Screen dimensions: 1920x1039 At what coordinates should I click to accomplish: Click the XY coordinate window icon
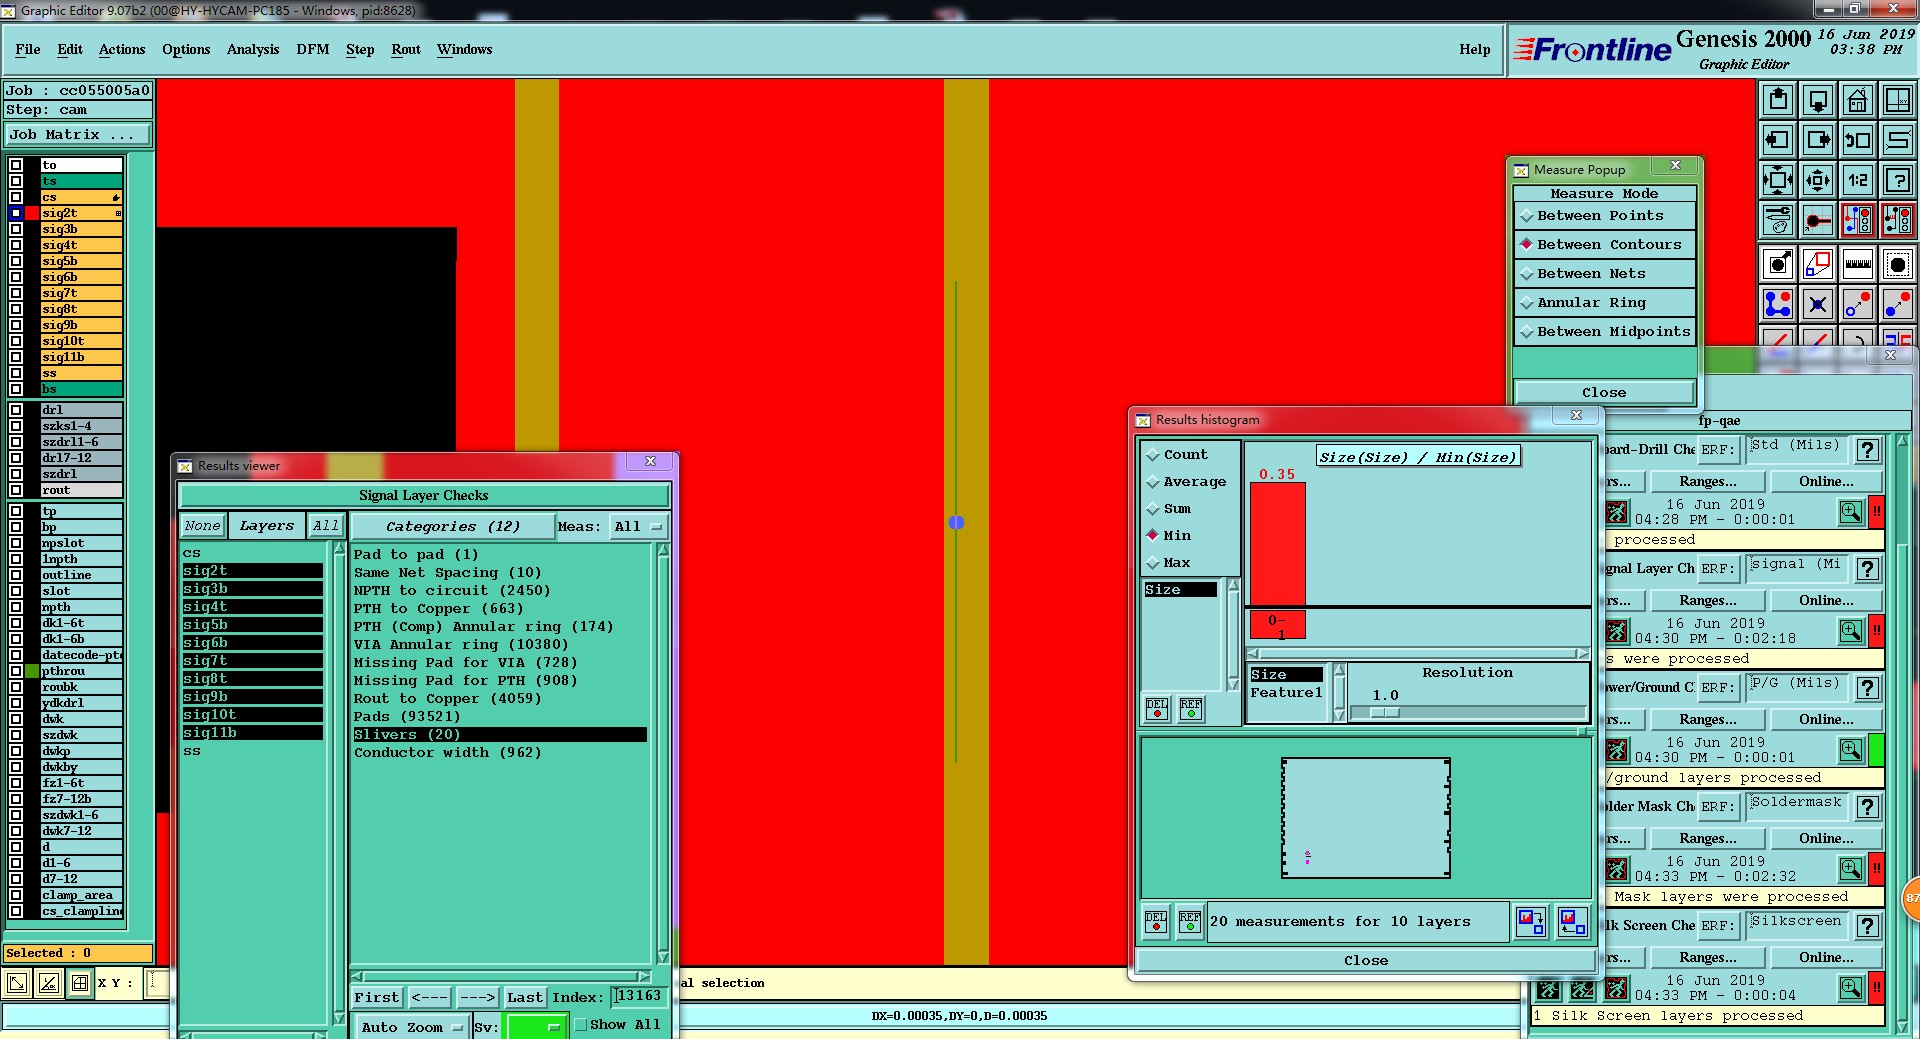[1898, 100]
